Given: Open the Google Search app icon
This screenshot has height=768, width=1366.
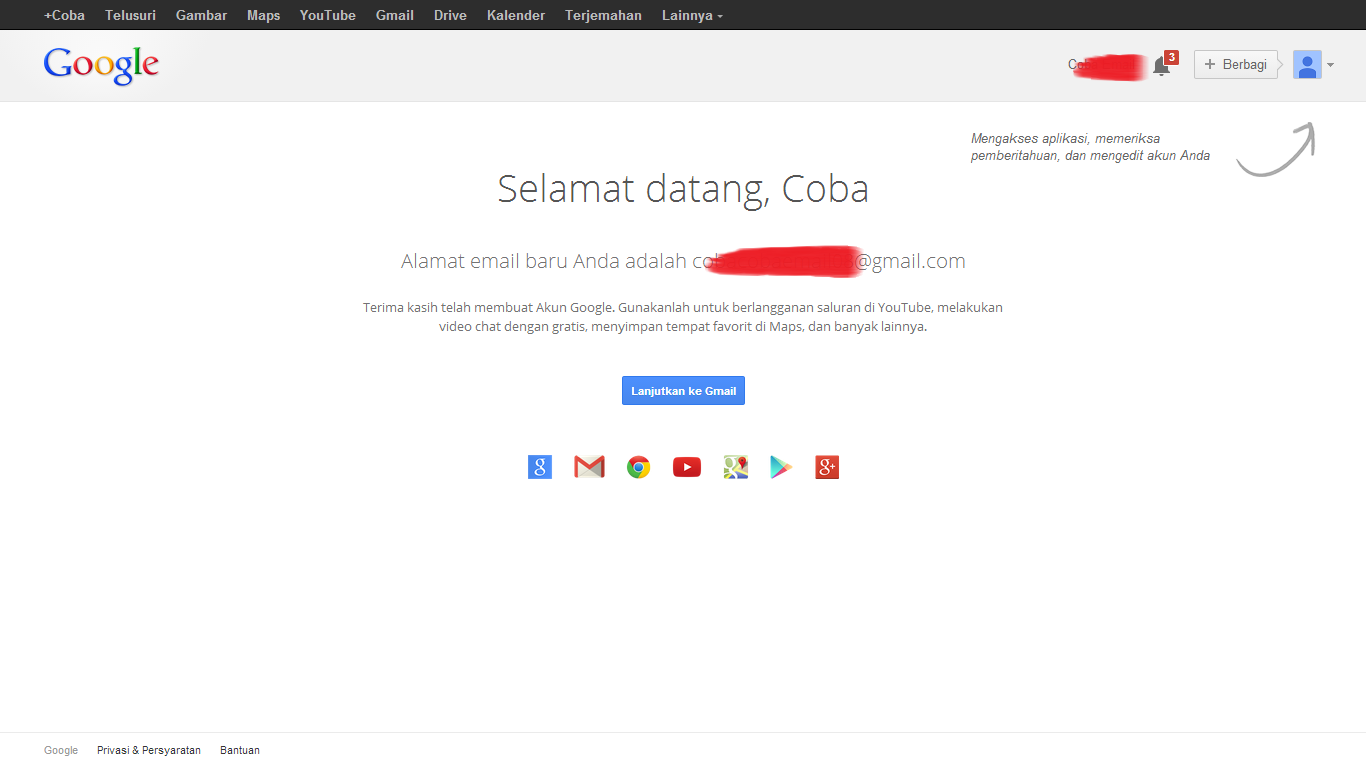Looking at the screenshot, I should tap(540, 467).
